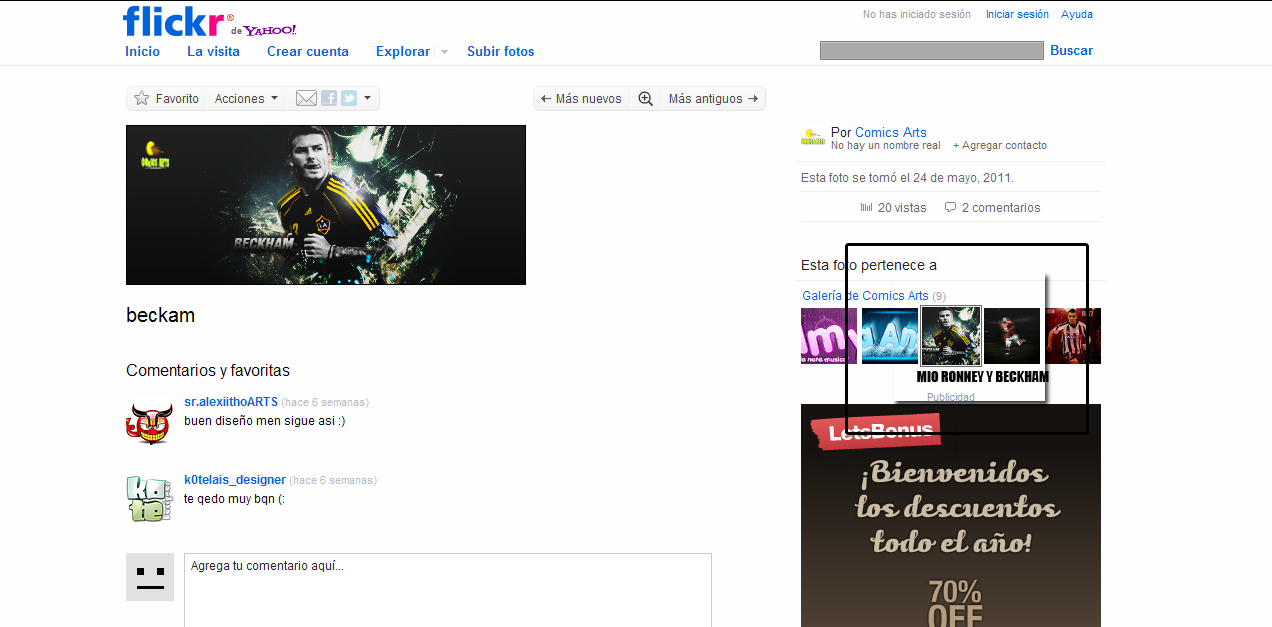Click Comics Arts buddy icon by author name
This screenshot has height=627, width=1272.
(x=813, y=138)
